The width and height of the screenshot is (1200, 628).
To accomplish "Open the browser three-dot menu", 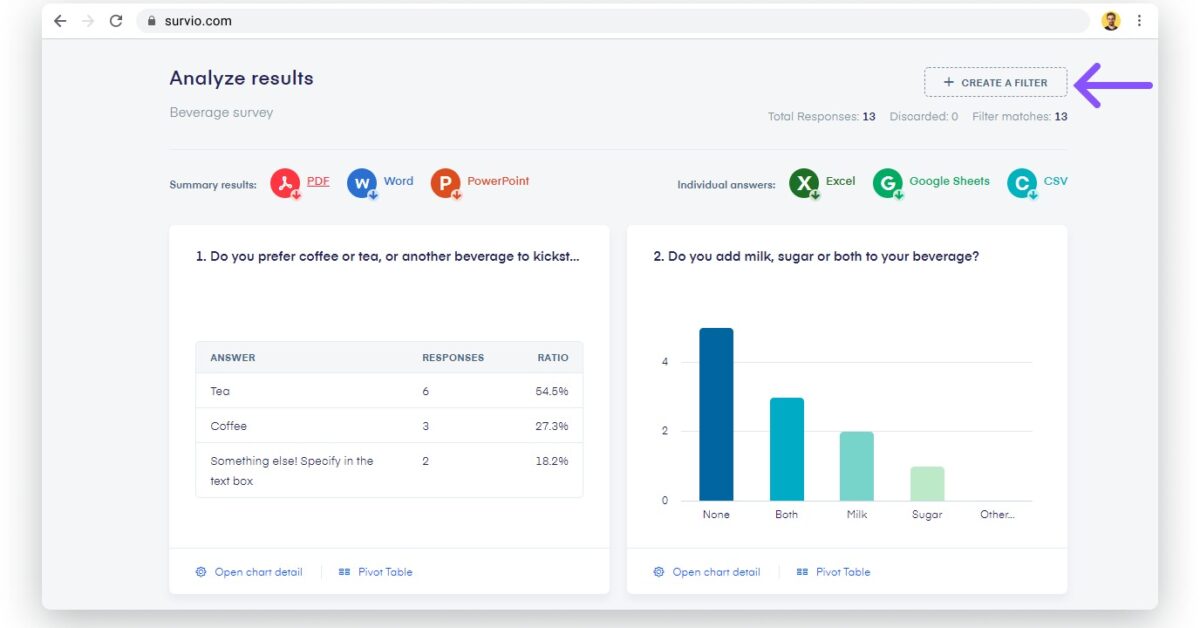I will click(x=1139, y=21).
